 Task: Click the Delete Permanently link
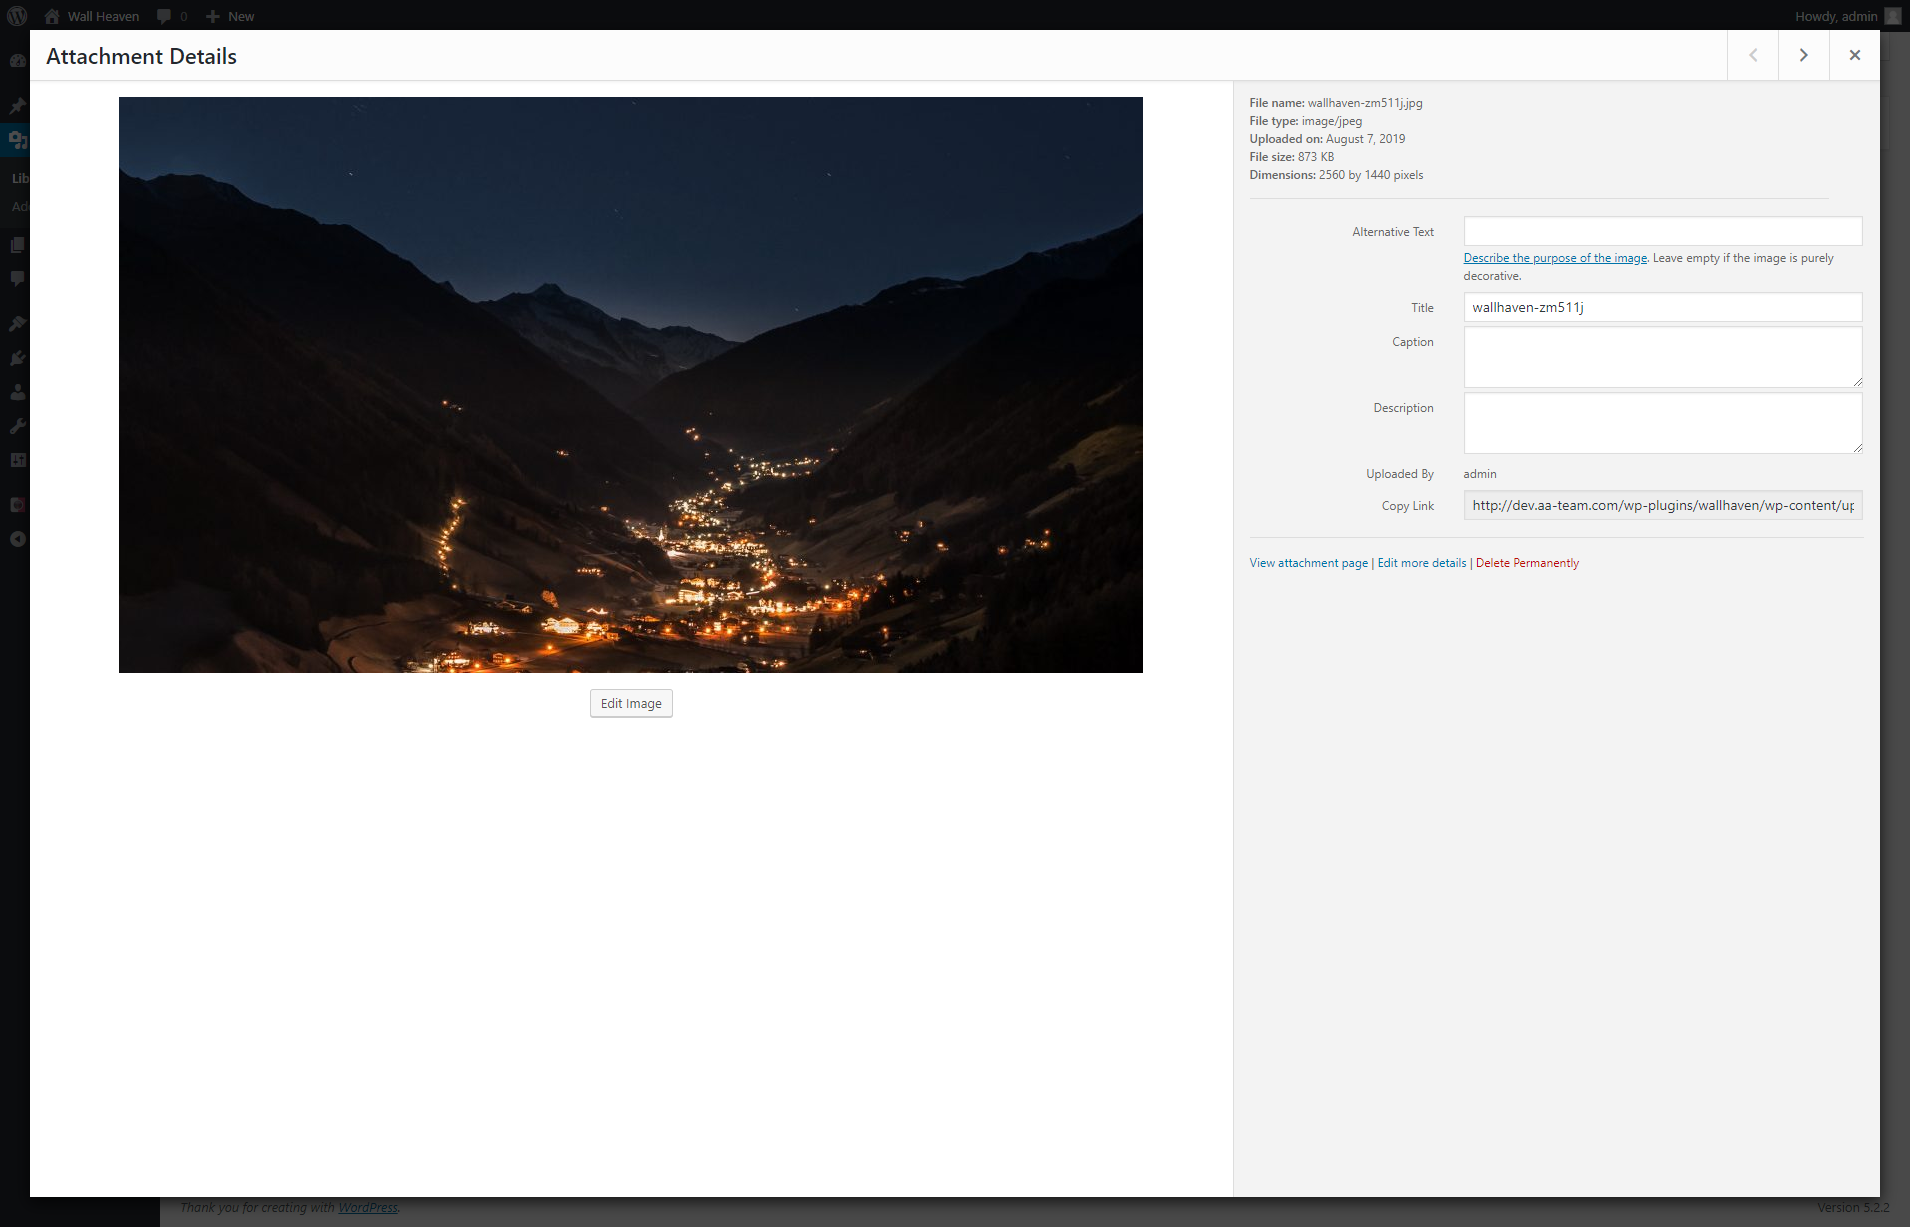click(x=1527, y=563)
